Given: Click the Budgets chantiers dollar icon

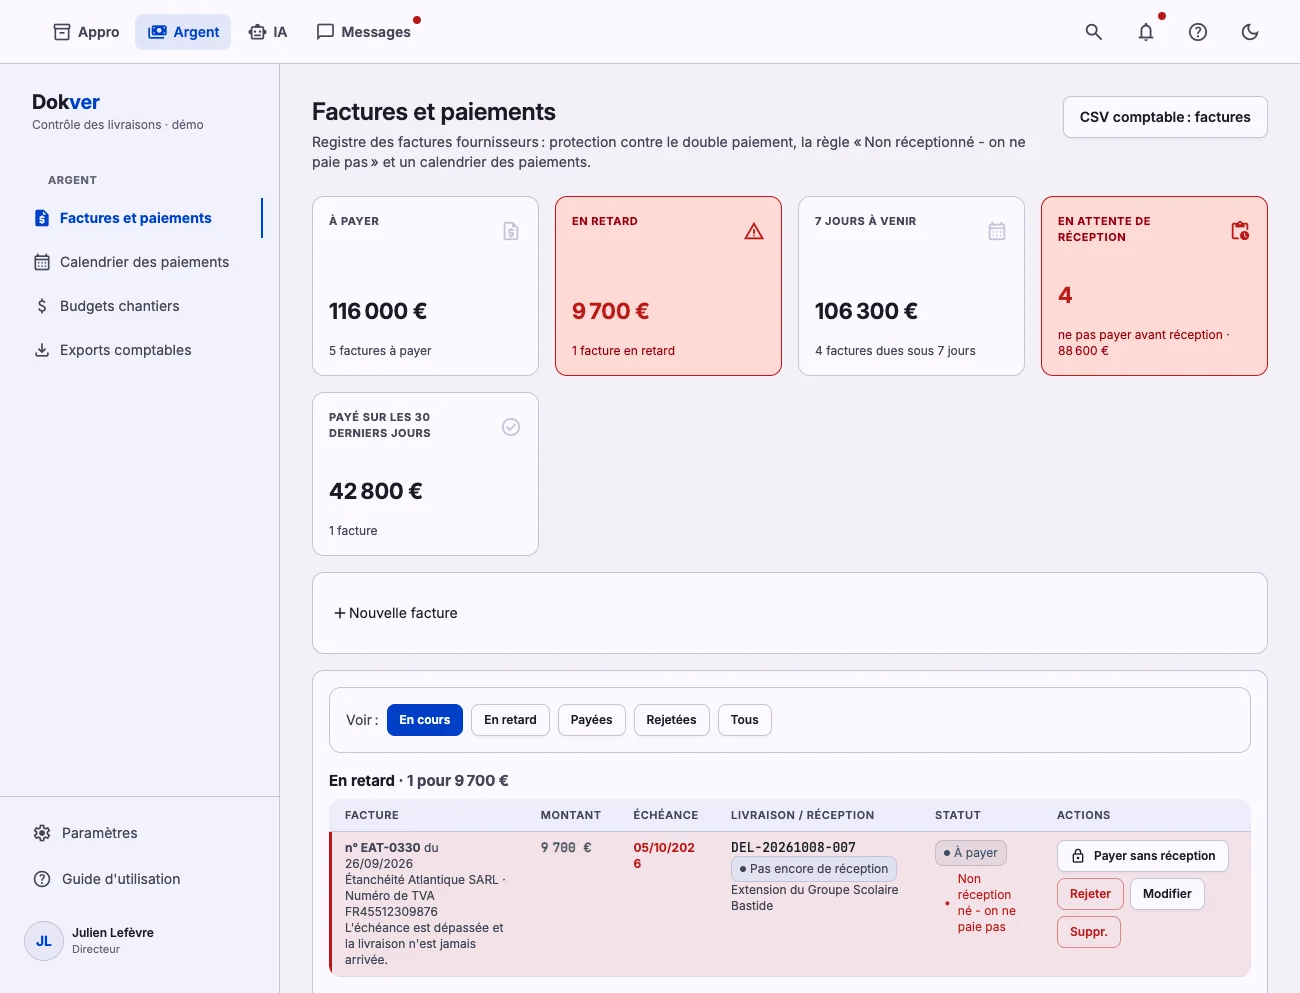Looking at the screenshot, I should point(42,306).
